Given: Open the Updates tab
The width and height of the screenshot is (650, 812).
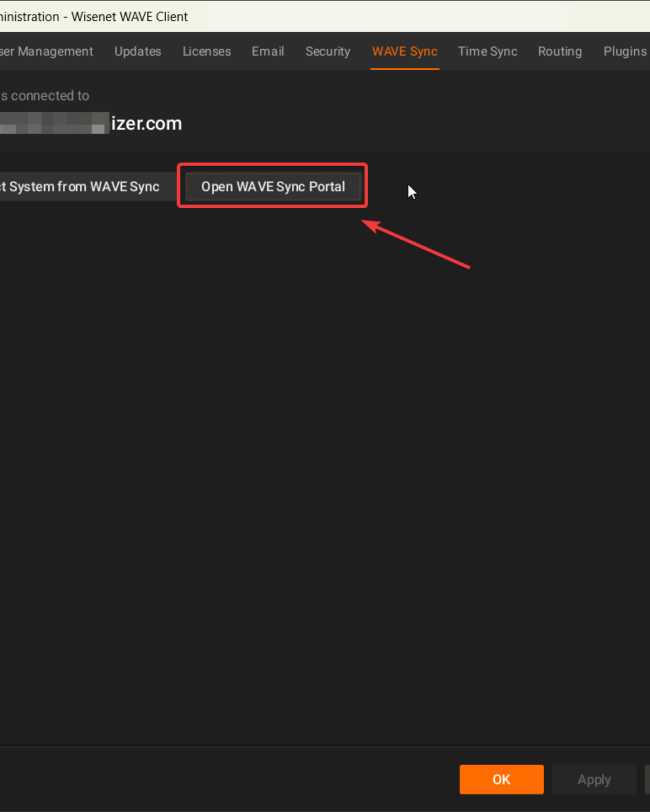Looking at the screenshot, I should click(138, 51).
